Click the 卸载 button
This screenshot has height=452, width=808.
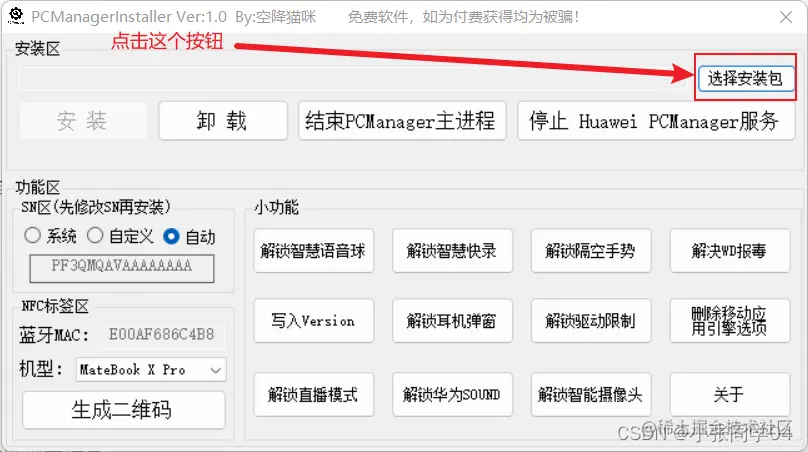tap(223, 121)
